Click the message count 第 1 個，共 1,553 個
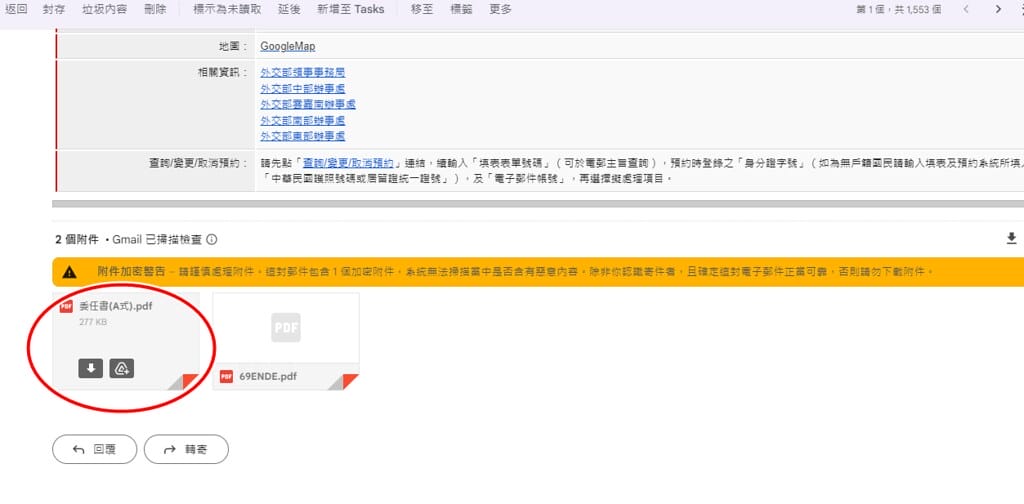 pos(899,9)
